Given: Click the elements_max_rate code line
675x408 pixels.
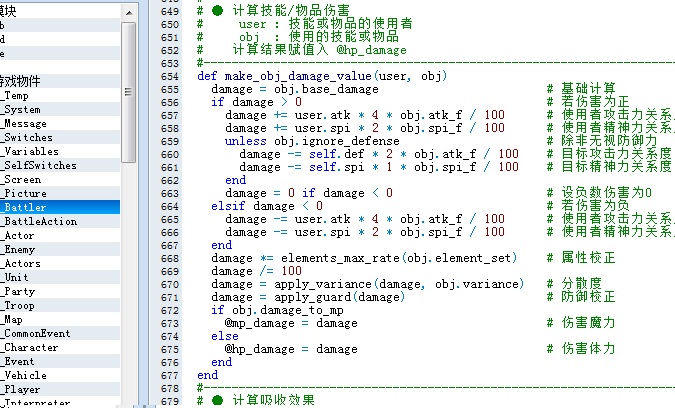Looking at the screenshot, I should 363,258.
